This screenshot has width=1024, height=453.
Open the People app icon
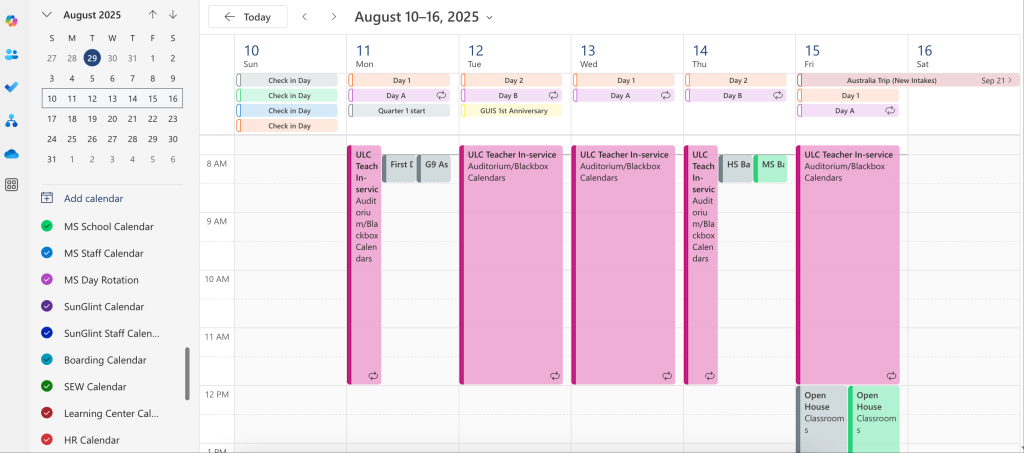(12, 54)
